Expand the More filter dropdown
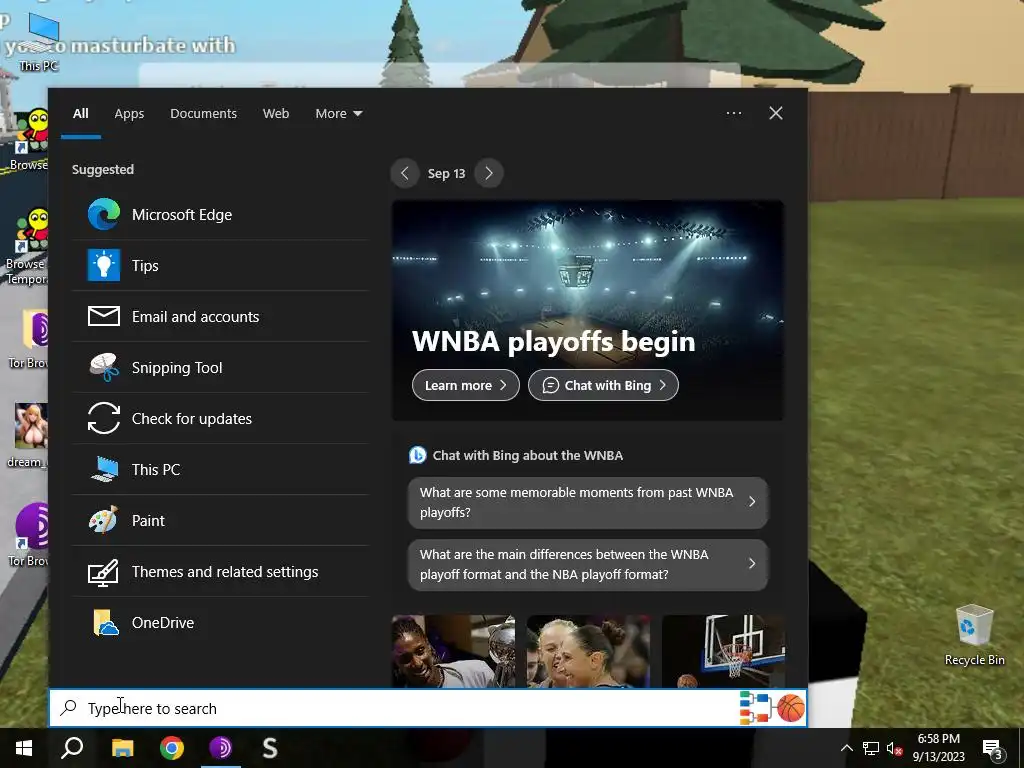The height and width of the screenshot is (768, 1024). click(338, 113)
